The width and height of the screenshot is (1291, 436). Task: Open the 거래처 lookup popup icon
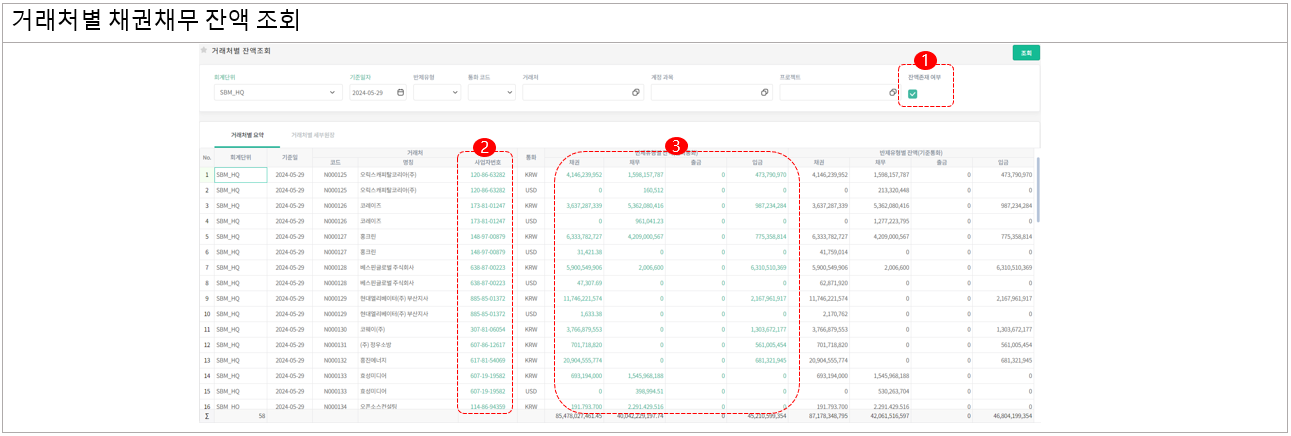point(635,92)
